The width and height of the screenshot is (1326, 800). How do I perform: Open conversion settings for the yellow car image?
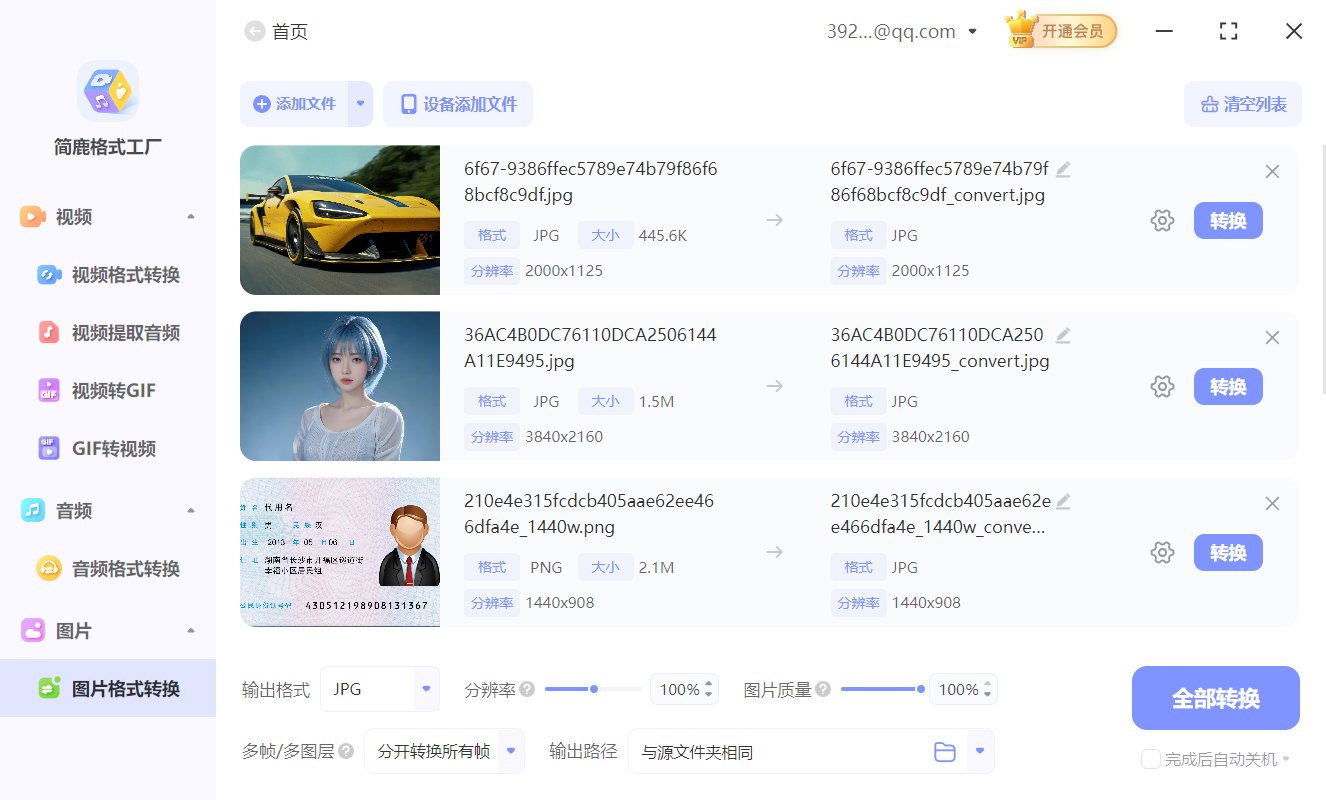pyautogui.click(x=1162, y=220)
